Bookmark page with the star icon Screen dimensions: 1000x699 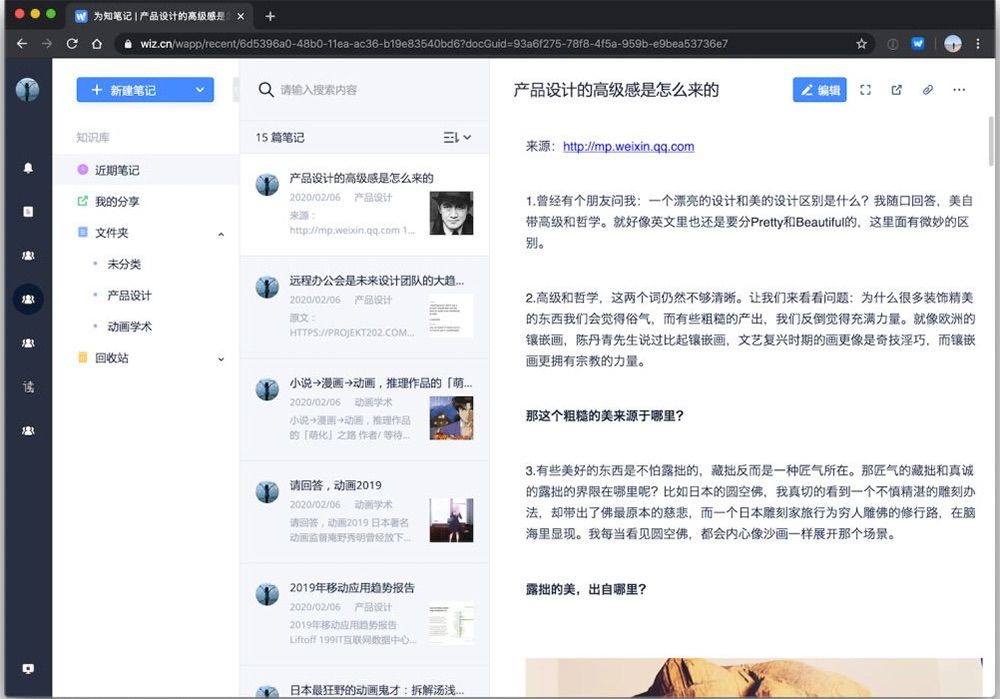tap(861, 43)
